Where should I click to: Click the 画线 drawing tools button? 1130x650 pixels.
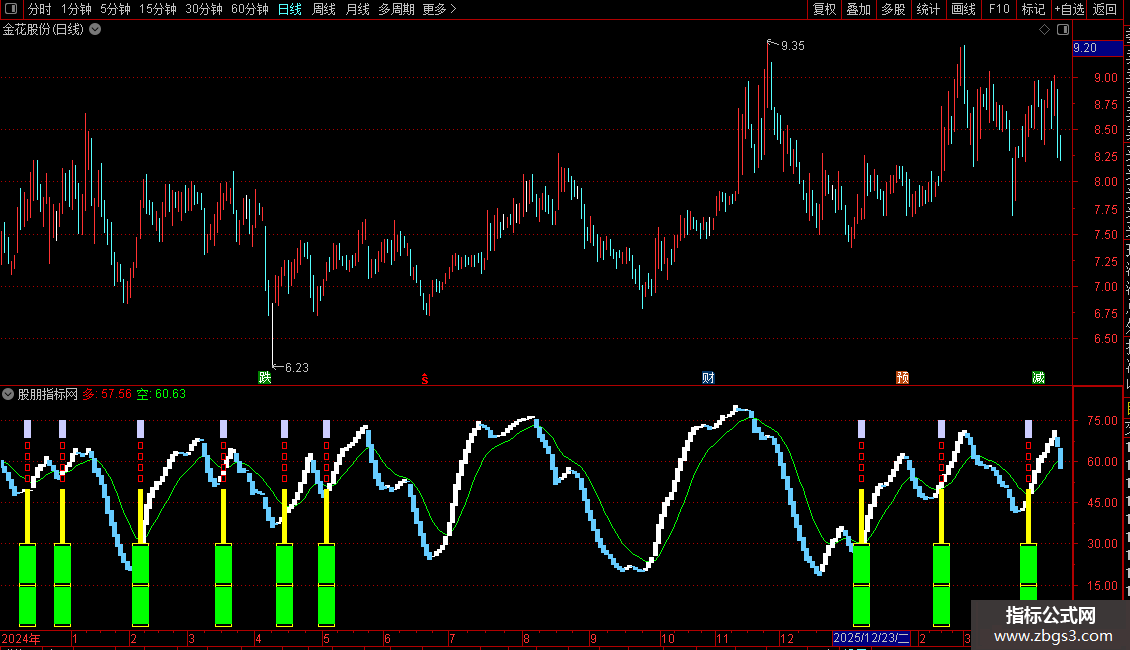coord(964,9)
